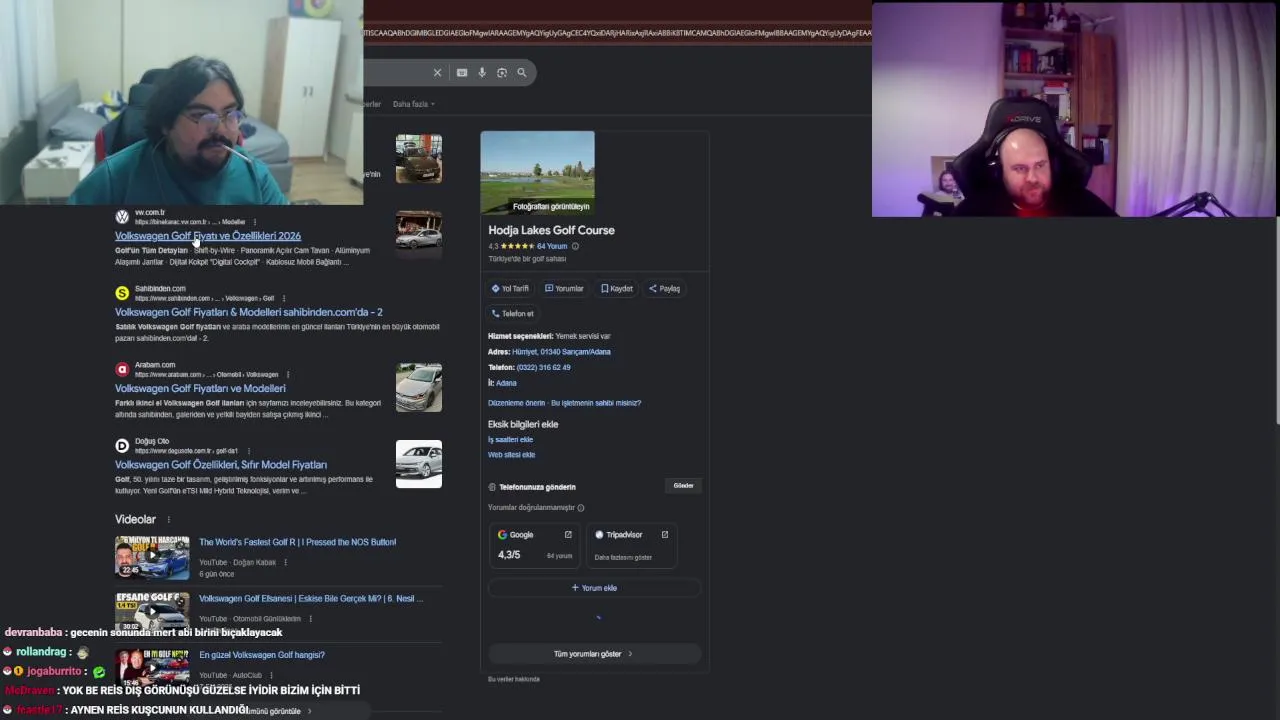This screenshot has width=1280, height=720.
Task: Open the 'Hodja Lakes Golf Course' title
Action: click(551, 230)
